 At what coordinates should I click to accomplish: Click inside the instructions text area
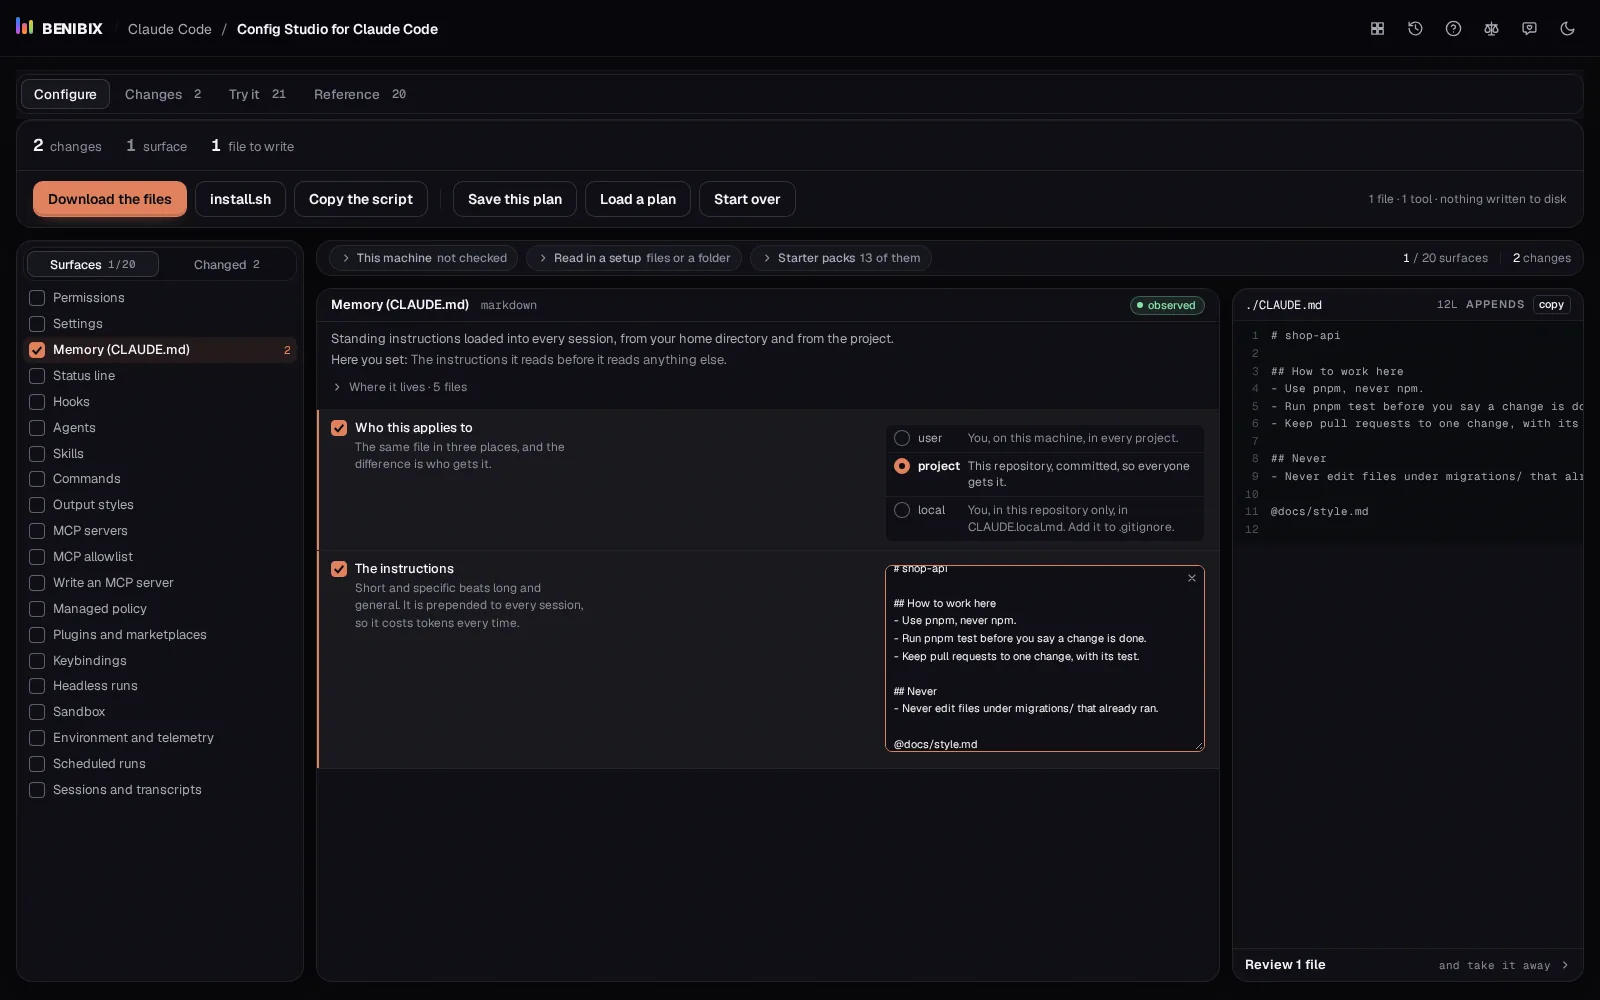(1045, 659)
